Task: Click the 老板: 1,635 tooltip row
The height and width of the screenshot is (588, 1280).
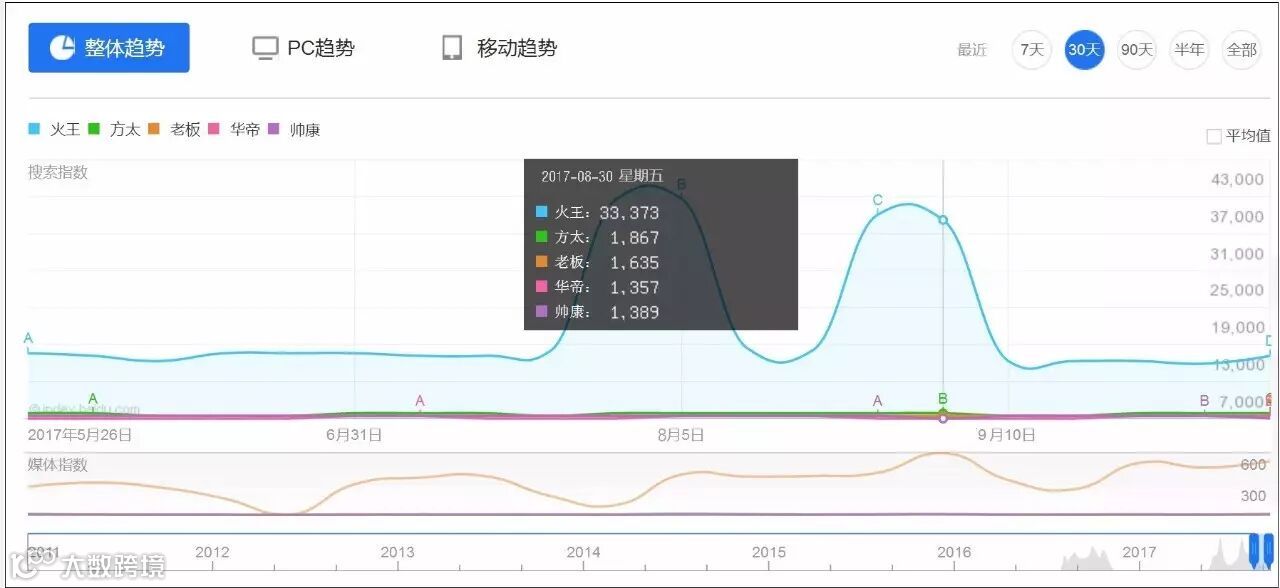Action: 598,262
